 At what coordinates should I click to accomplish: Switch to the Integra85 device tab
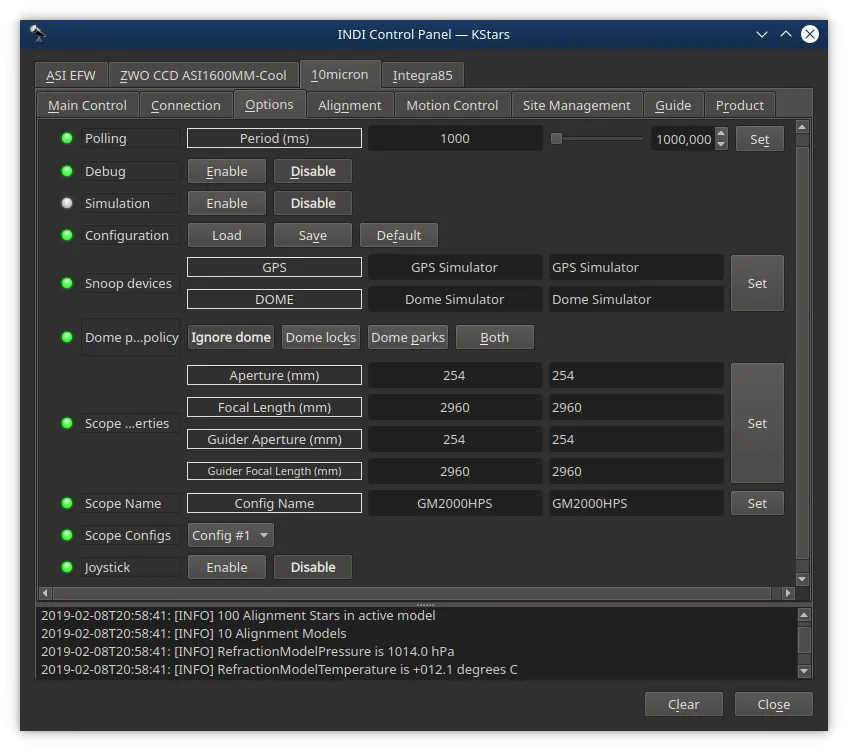[x=422, y=75]
